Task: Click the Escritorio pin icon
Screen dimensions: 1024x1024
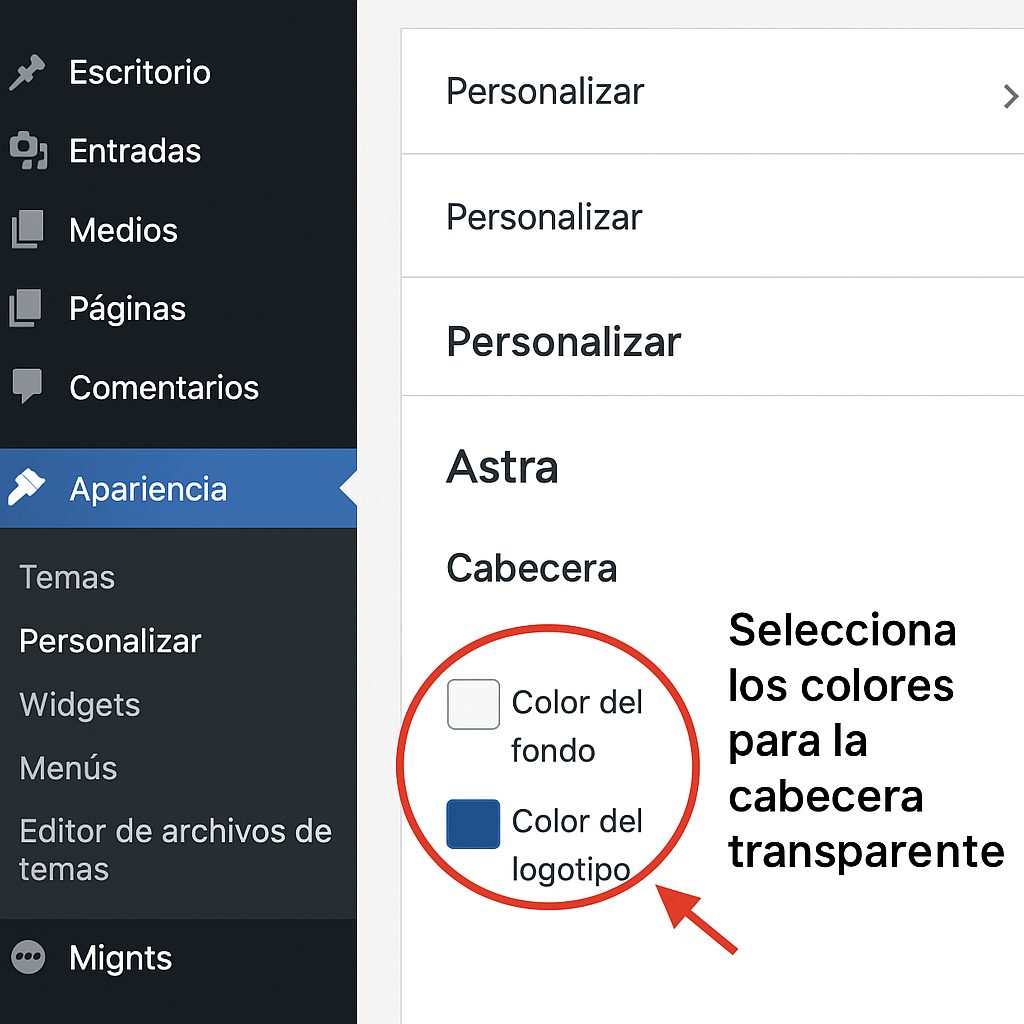Action: tap(27, 73)
